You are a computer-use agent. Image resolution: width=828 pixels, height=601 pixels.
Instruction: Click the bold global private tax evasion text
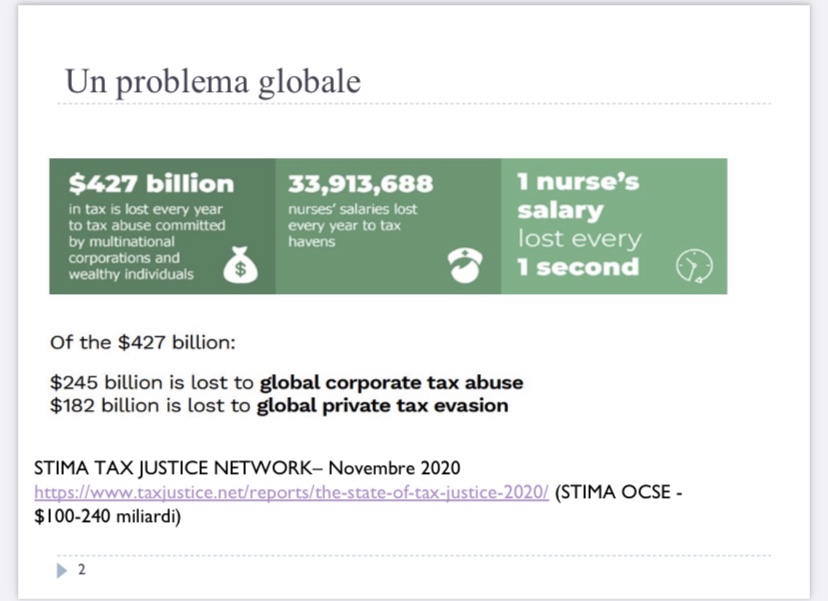[x=382, y=406]
